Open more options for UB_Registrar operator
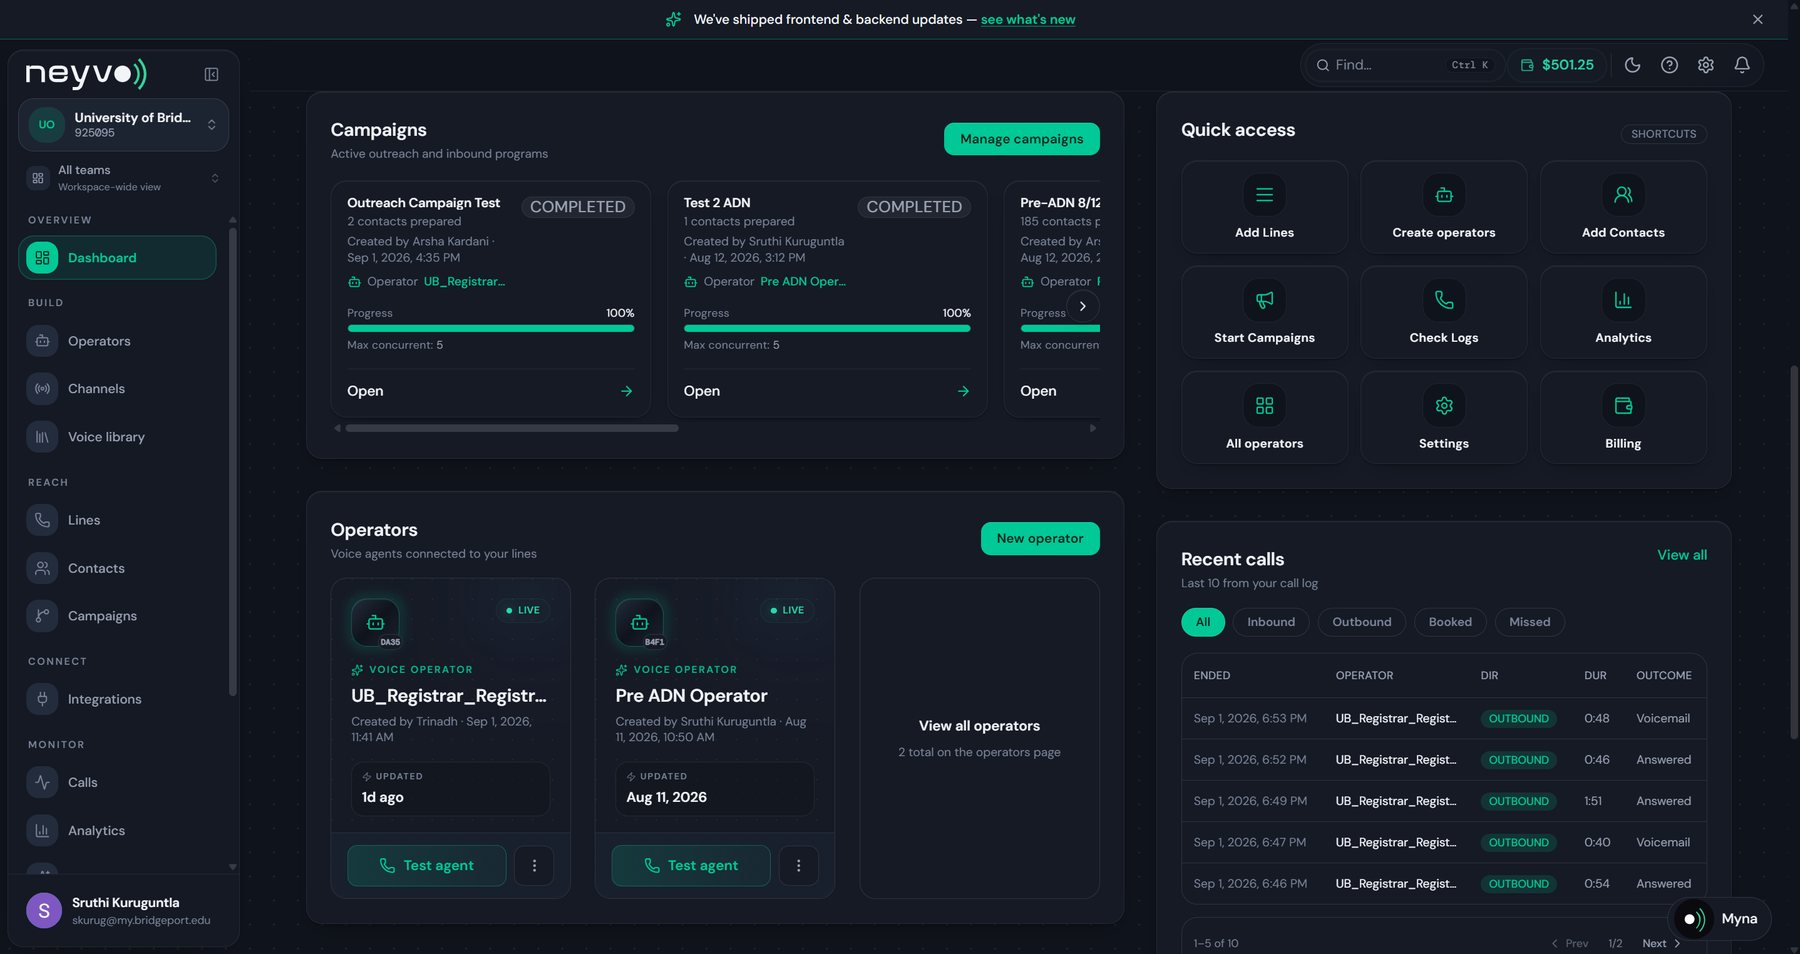 (534, 866)
